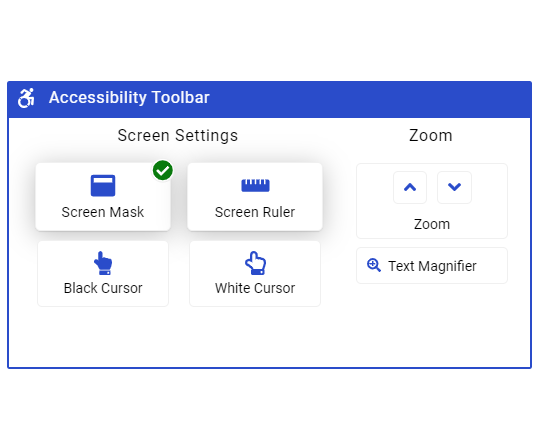
Task: Decrease zoom with the down chevron
Action: click(x=454, y=187)
